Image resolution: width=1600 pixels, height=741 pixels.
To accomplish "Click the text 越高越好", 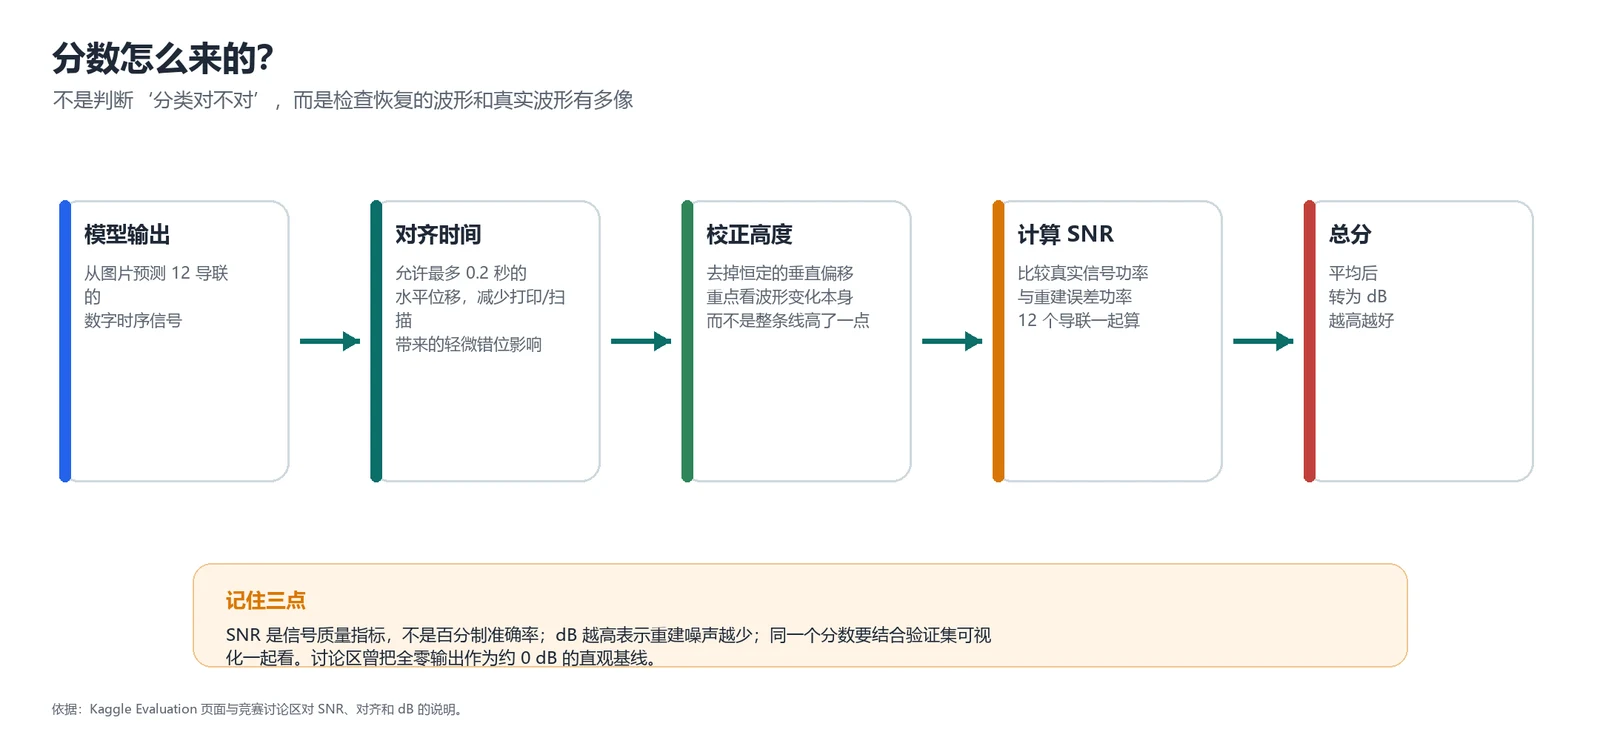I will (1361, 321).
